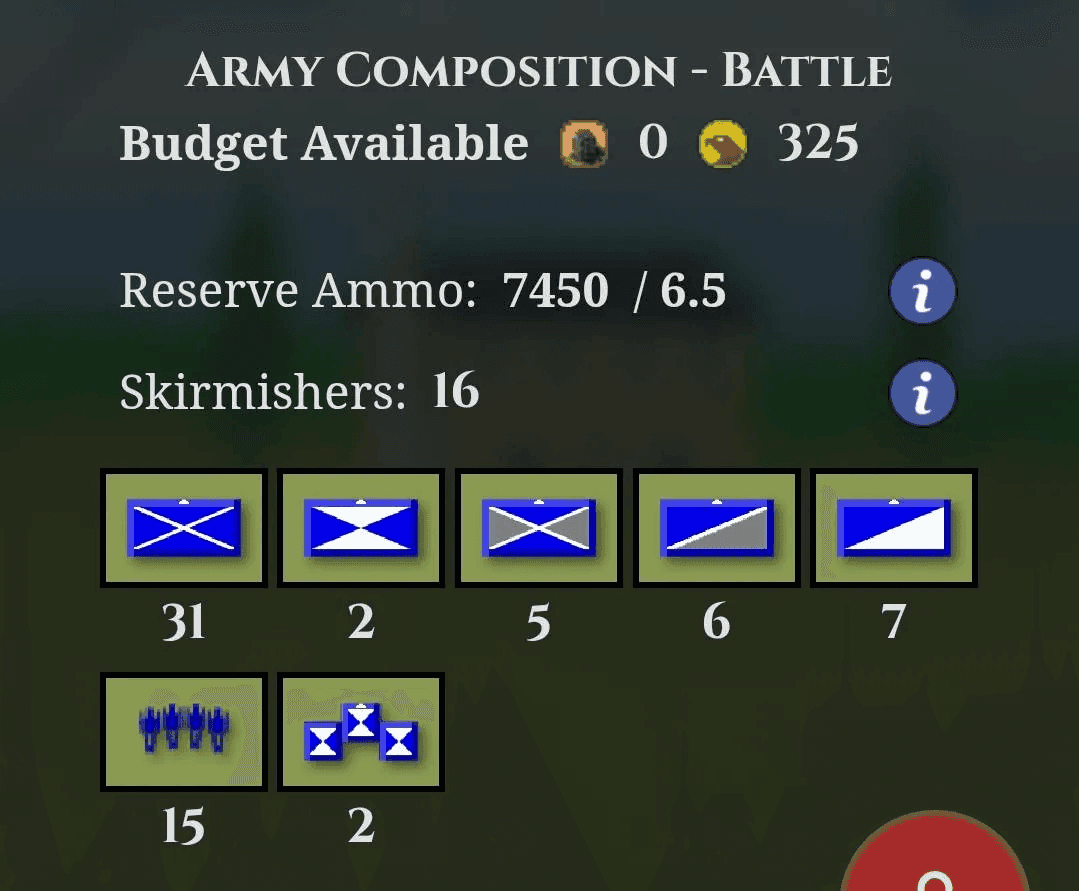Select the grey crossed unit tile showing 5
This screenshot has height=891, width=1079.
pos(539,528)
